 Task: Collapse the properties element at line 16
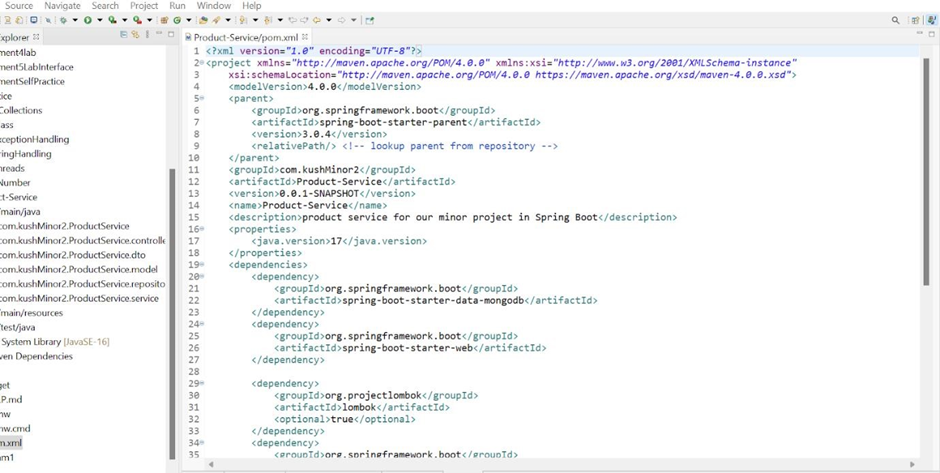(203, 229)
